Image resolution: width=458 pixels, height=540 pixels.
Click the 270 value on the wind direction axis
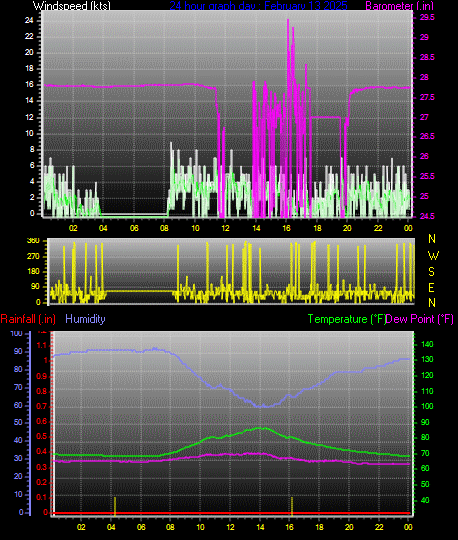tap(33, 256)
